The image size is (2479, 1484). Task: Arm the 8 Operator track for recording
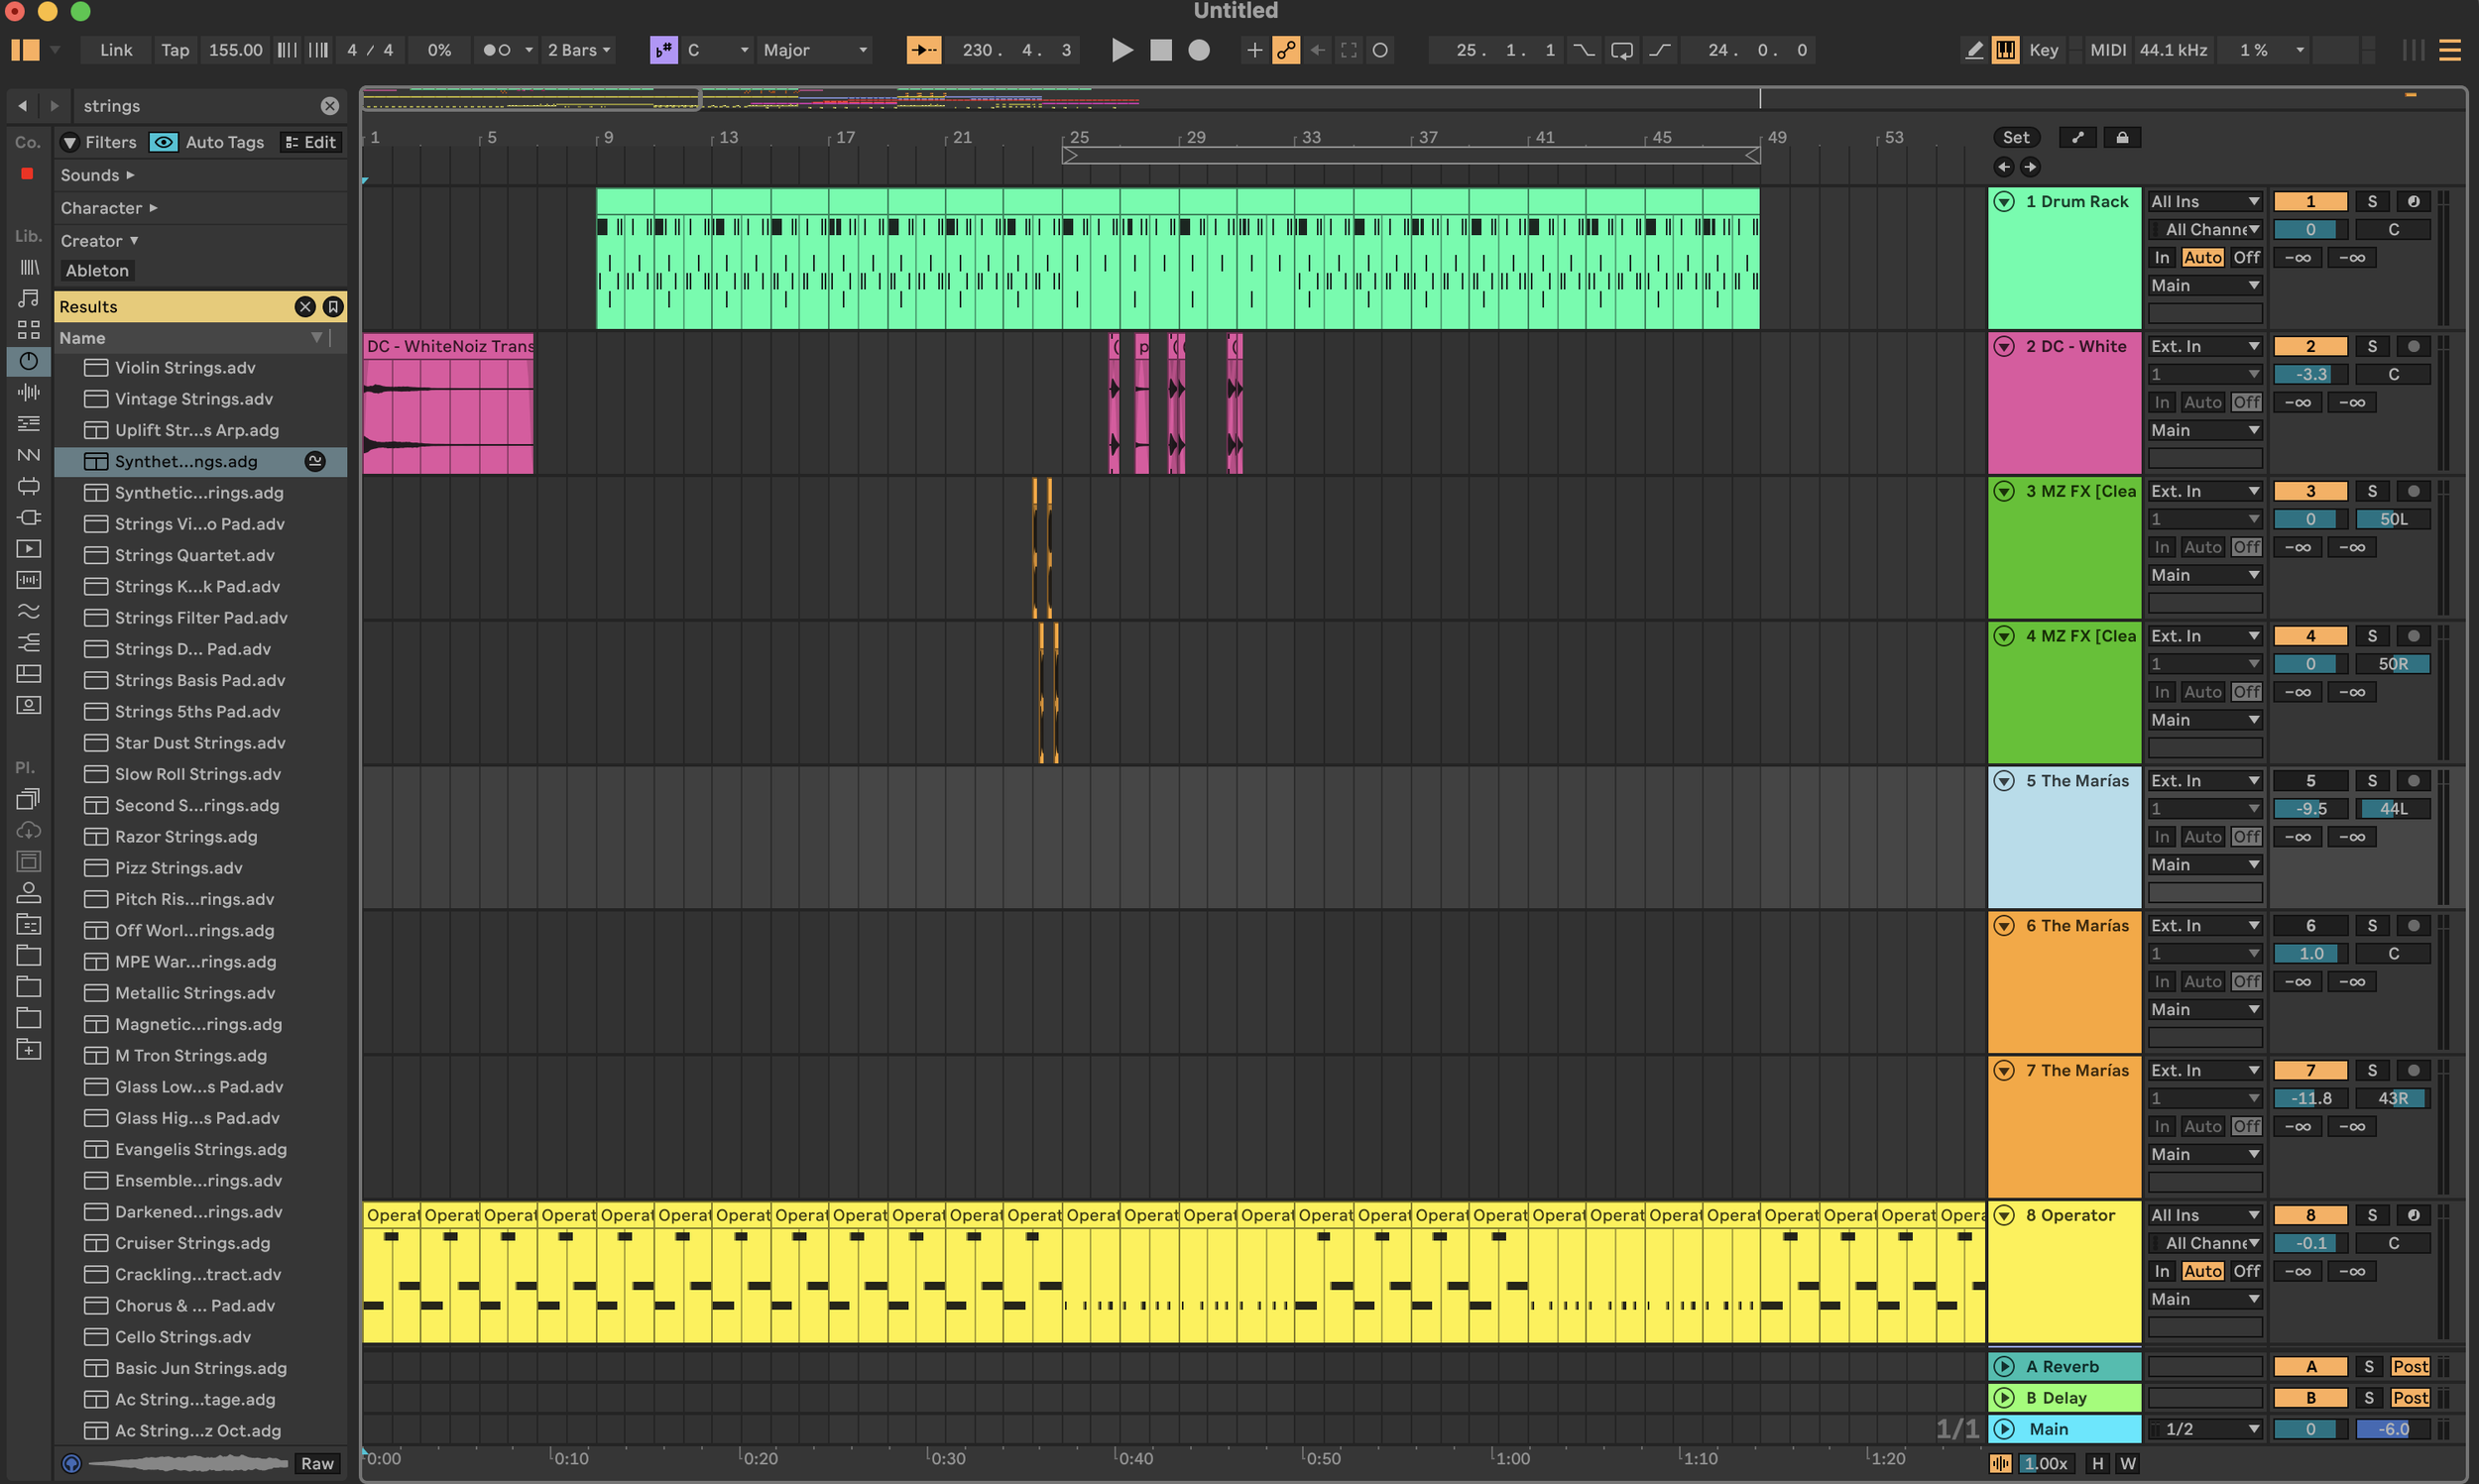tap(2413, 1215)
